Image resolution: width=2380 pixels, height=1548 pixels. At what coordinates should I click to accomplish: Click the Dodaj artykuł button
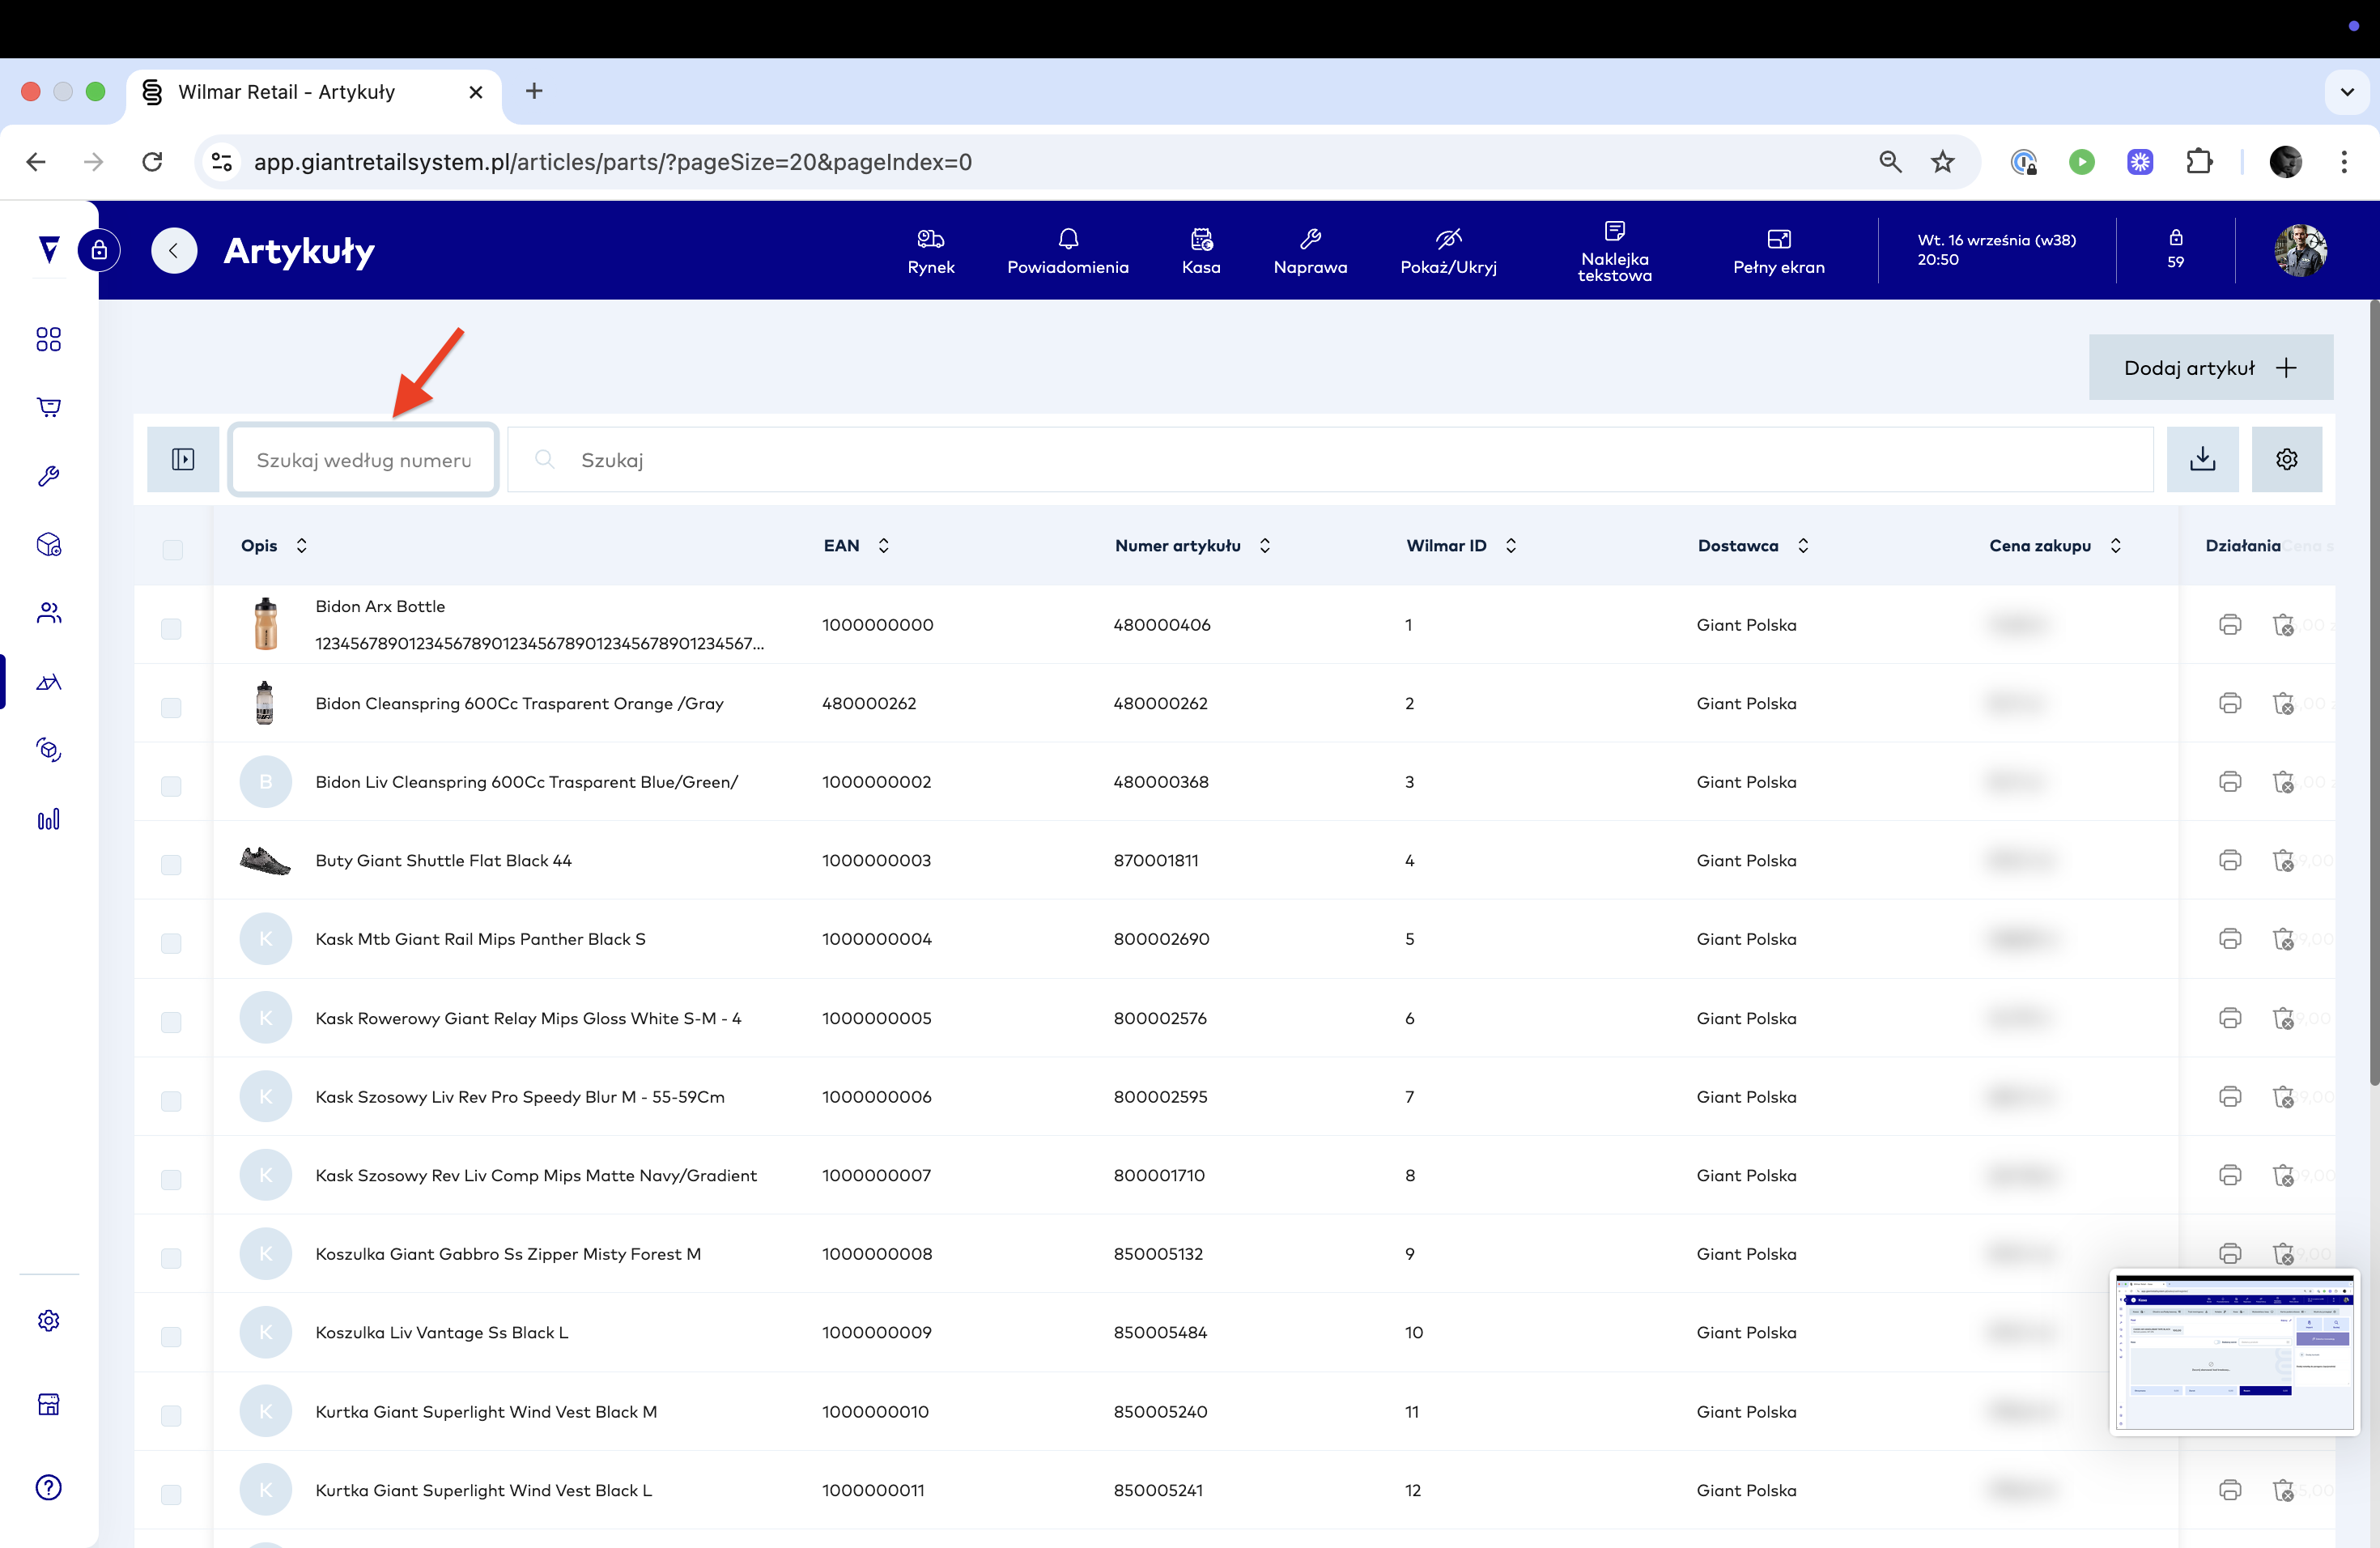pyautogui.click(x=2210, y=368)
